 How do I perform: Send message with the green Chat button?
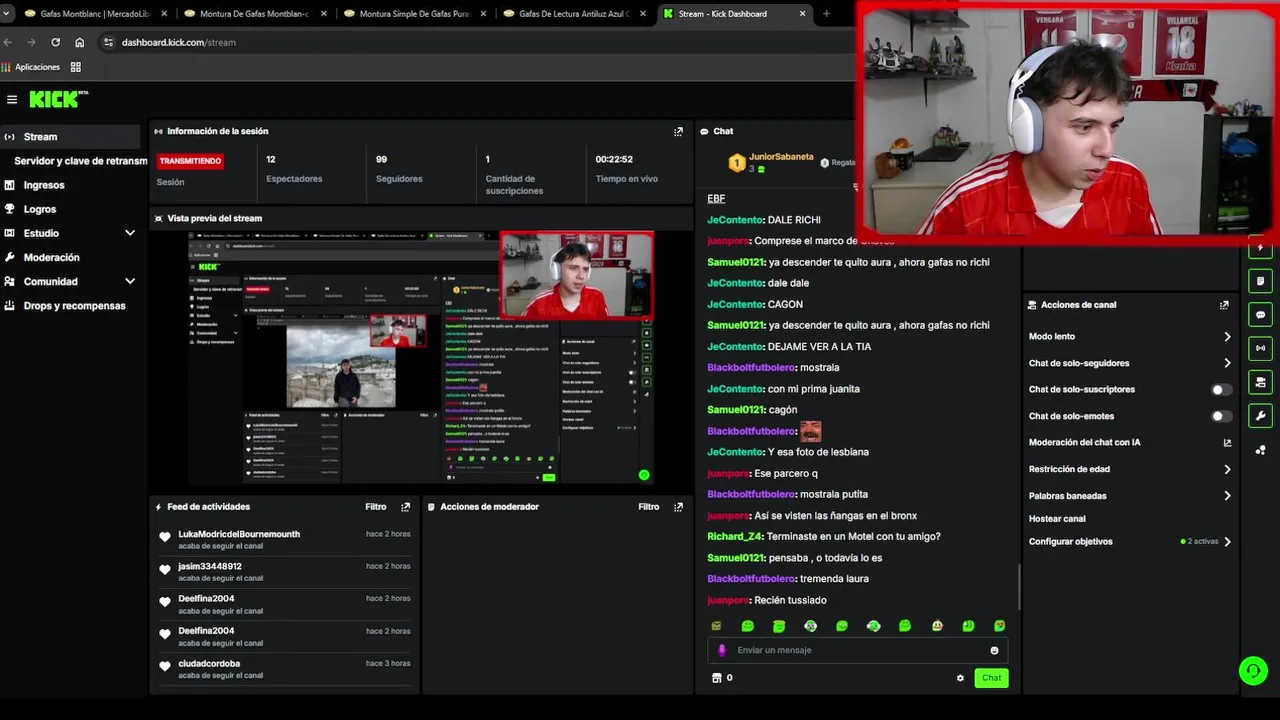(991, 678)
